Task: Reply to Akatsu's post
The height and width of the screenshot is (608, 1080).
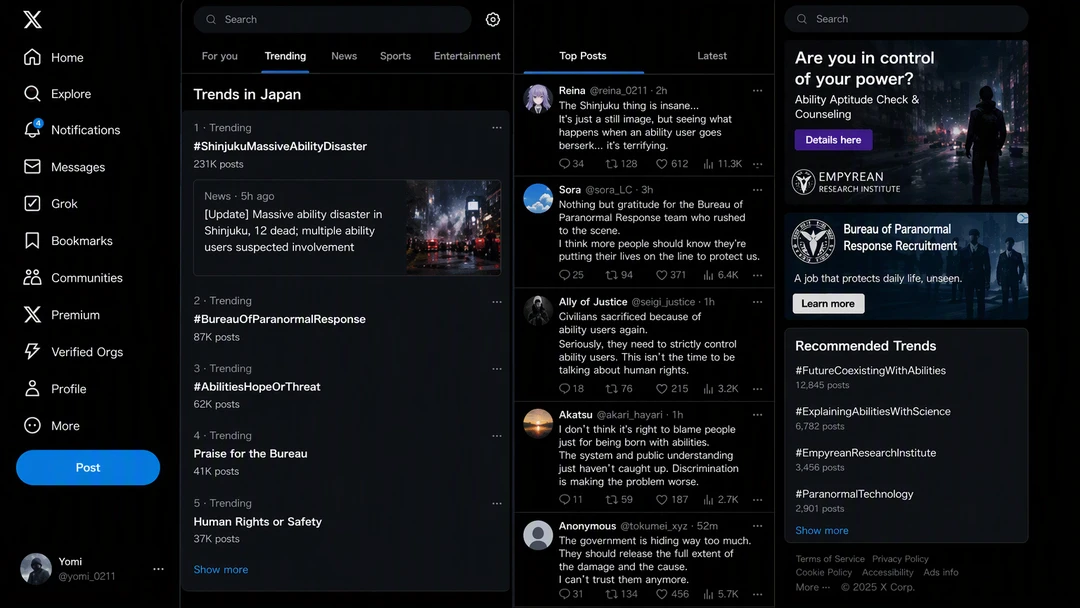Action: [570, 499]
